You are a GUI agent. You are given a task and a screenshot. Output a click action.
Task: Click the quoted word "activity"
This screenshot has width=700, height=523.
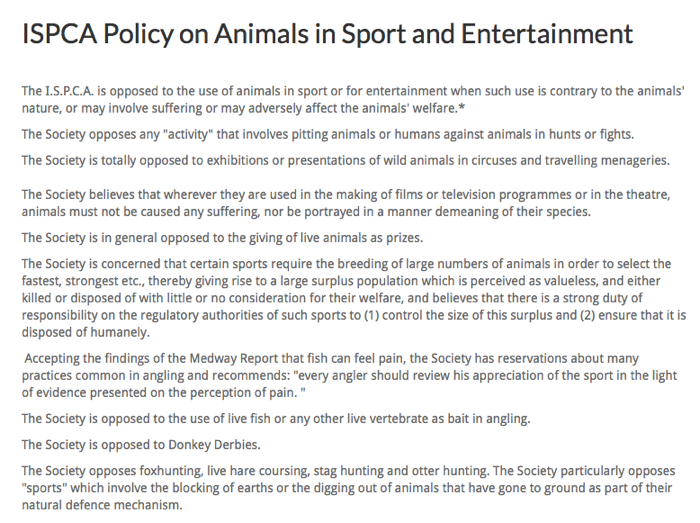pyautogui.click(x=188, y=135)
